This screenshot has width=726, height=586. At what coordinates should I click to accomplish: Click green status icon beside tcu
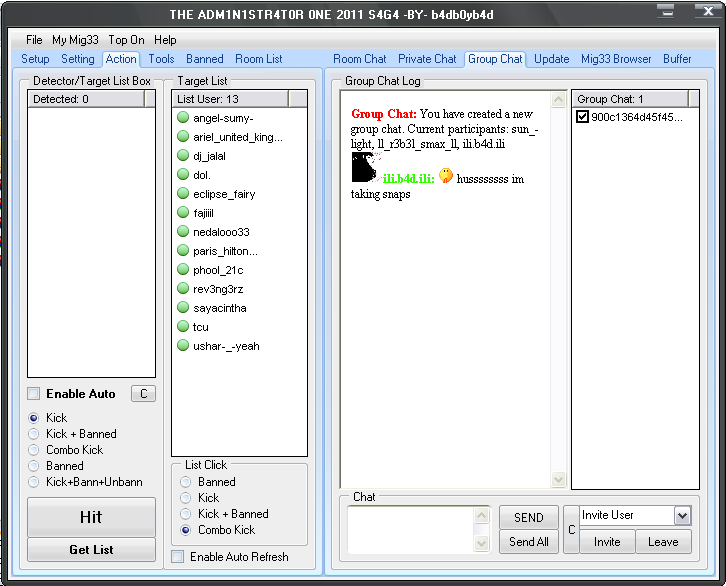(183, 326)
